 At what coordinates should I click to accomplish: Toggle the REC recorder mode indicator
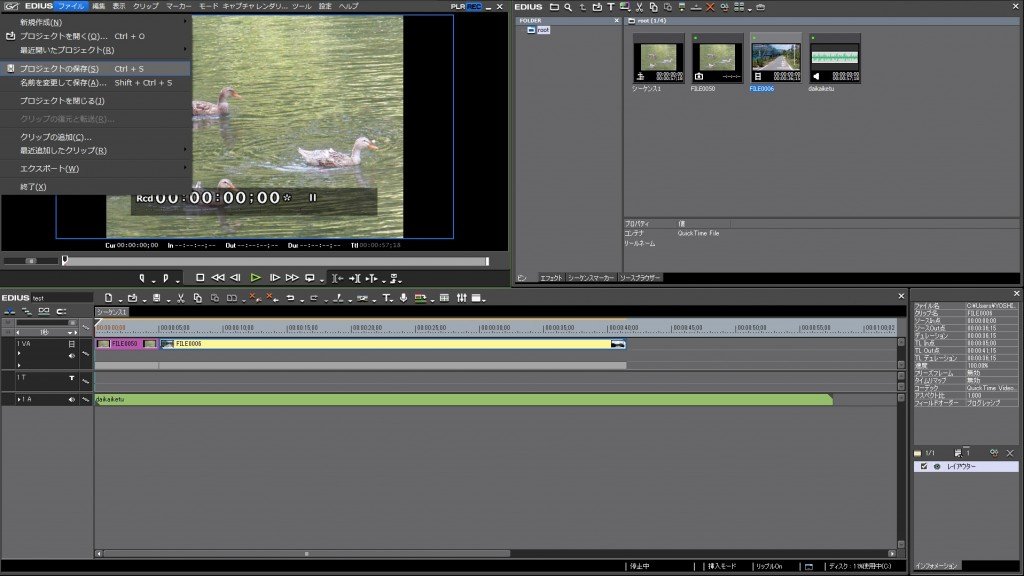point(473,7)
